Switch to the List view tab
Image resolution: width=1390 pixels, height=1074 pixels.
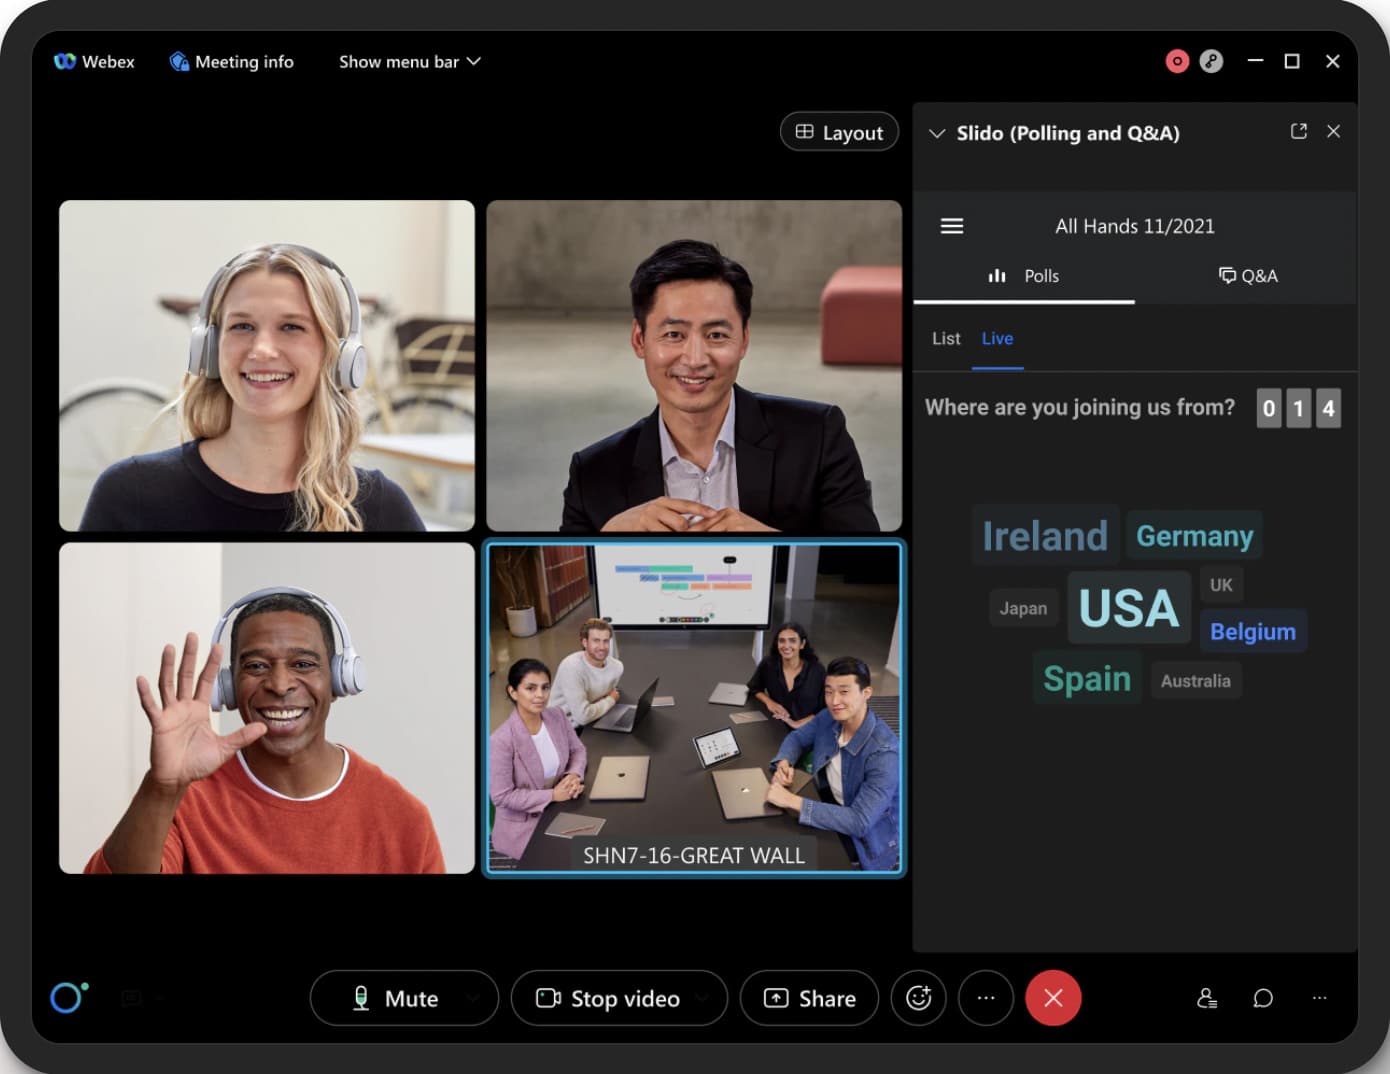945,338
